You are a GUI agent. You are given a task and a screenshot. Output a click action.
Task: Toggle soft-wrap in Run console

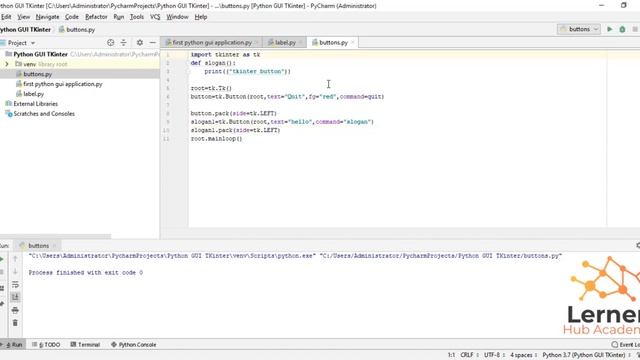15,284
